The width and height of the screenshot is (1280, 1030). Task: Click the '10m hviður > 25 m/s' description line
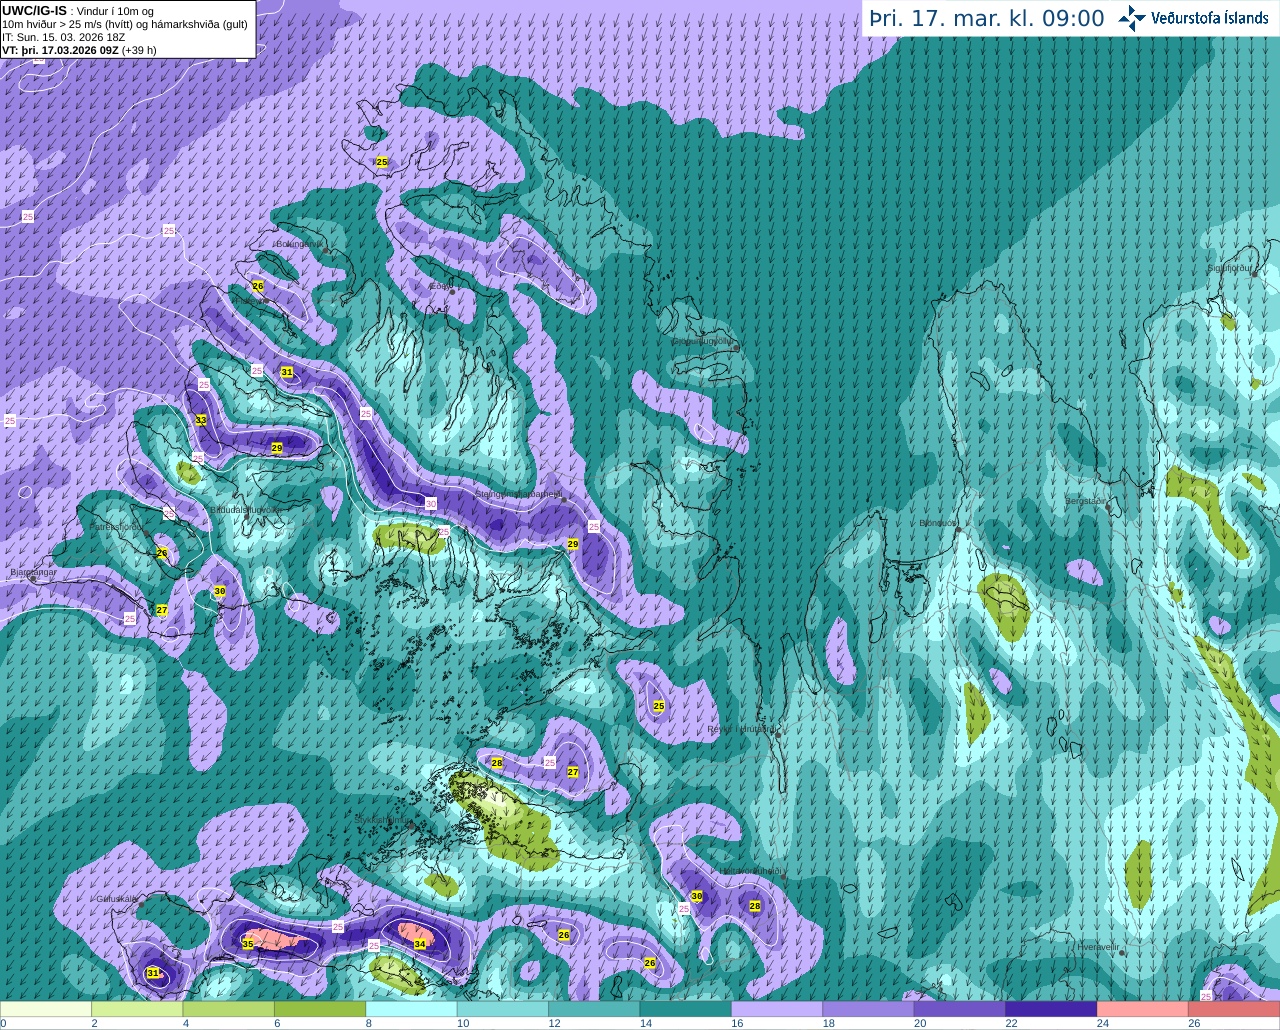click(125, 24)
